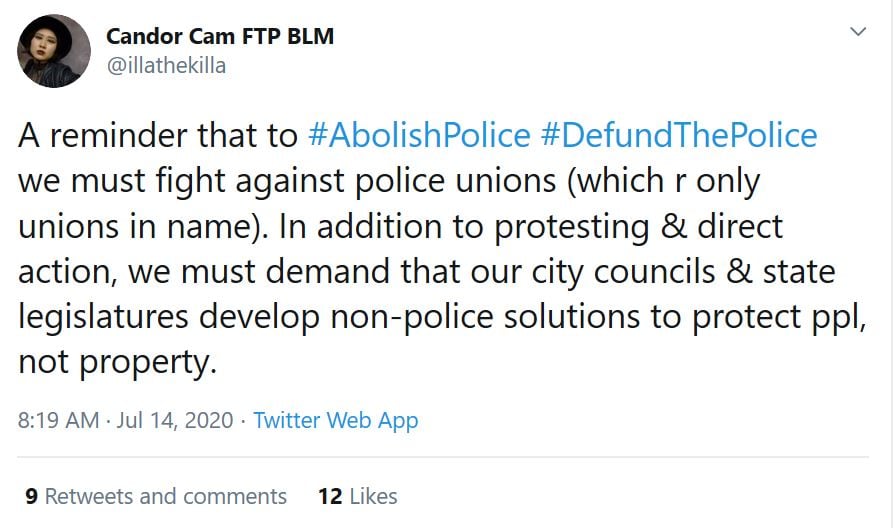Click the author's profile avatar
This screenshot has width=895, height=528.
[54, 50]
